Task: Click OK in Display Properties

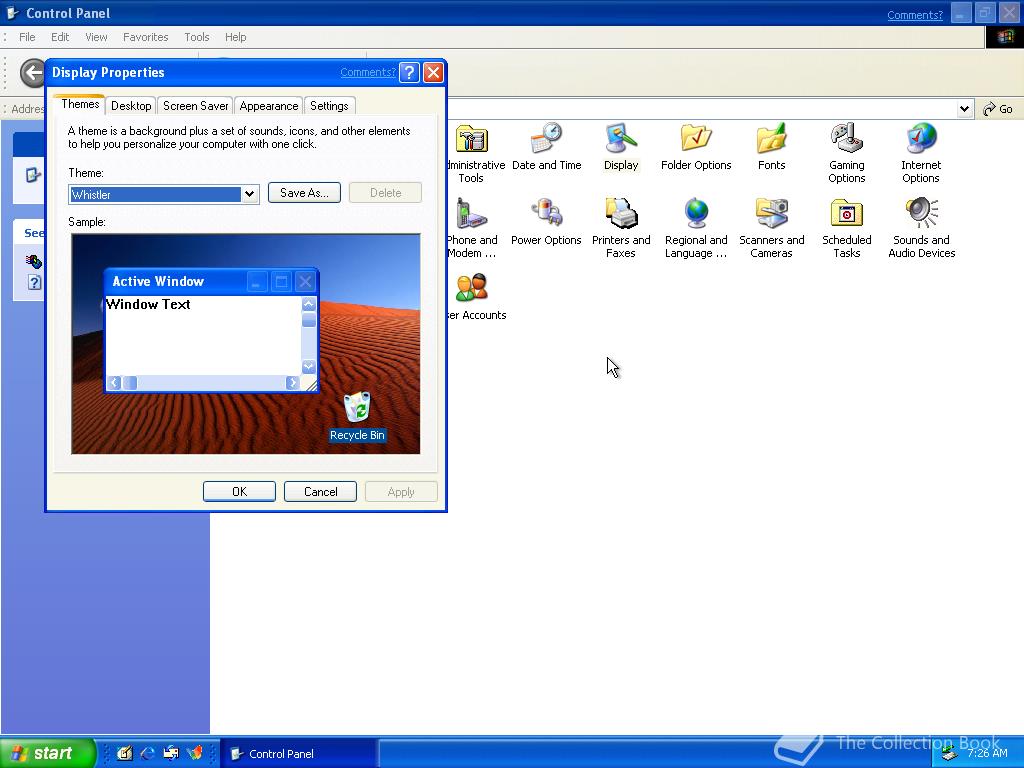Action: [239, 492]
